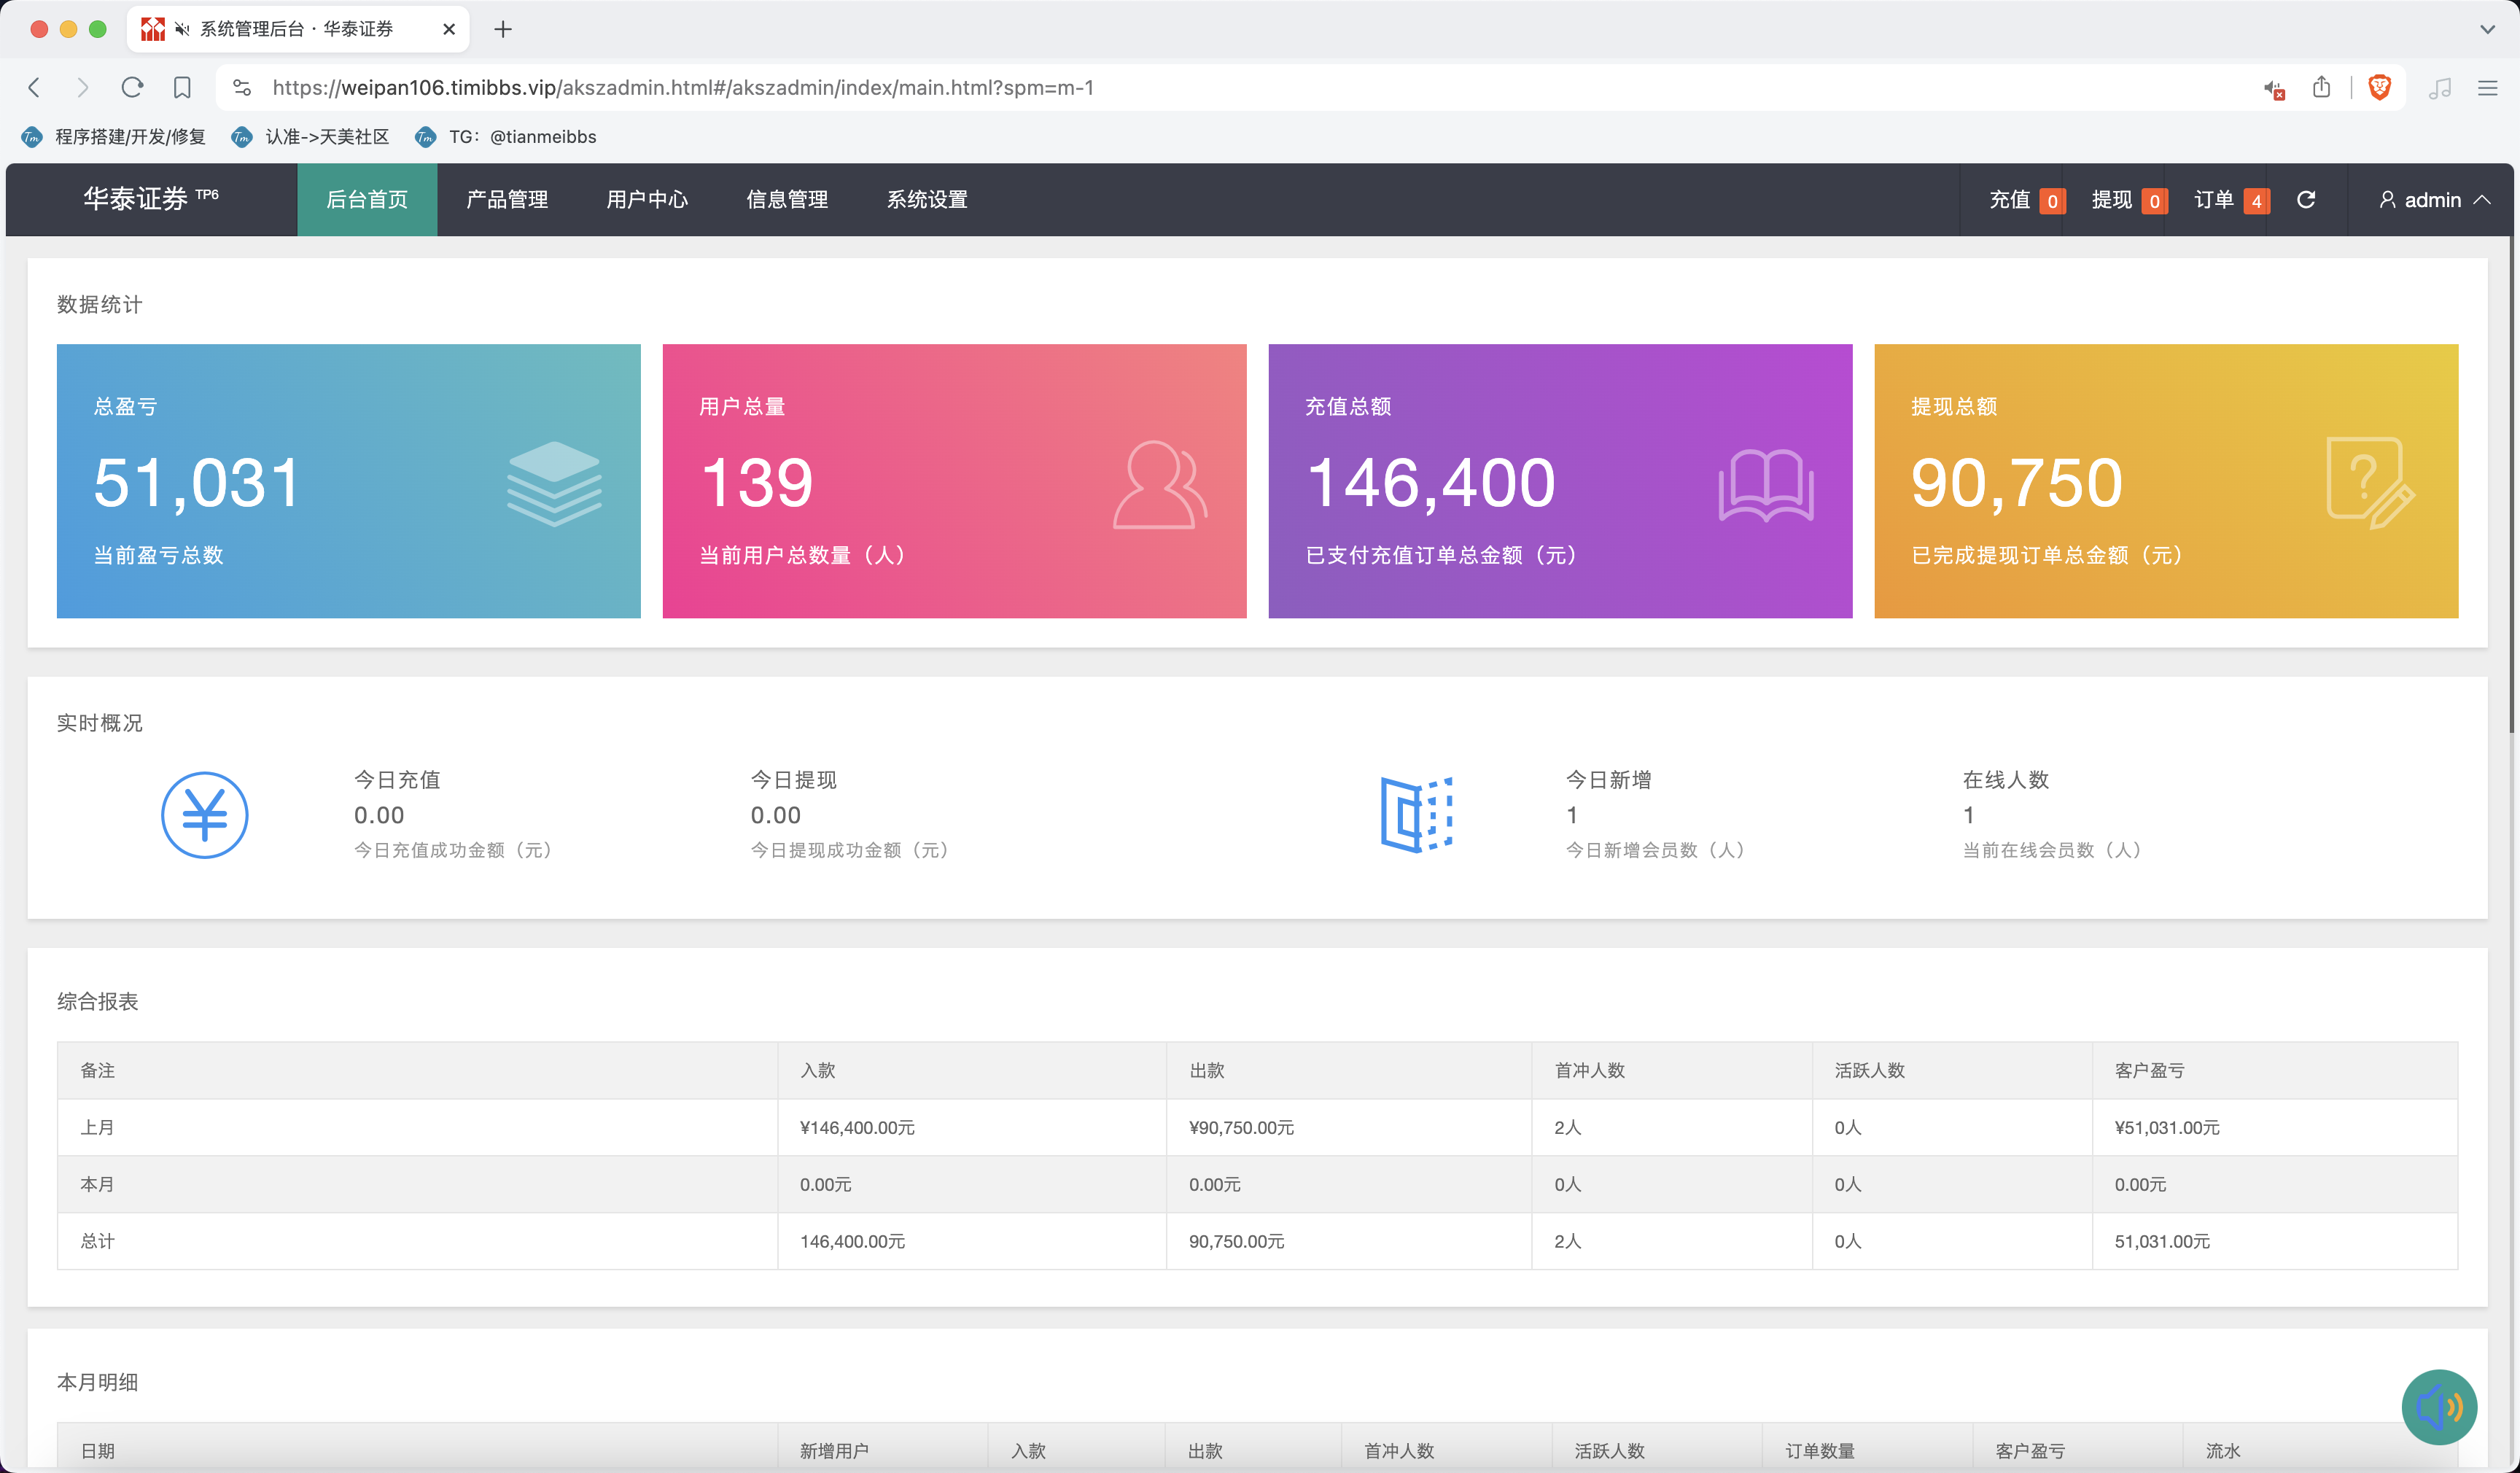Open bookmark TG: @tianmeibbs
The image size is (2520, 1473).
click(x=505, y=137)
